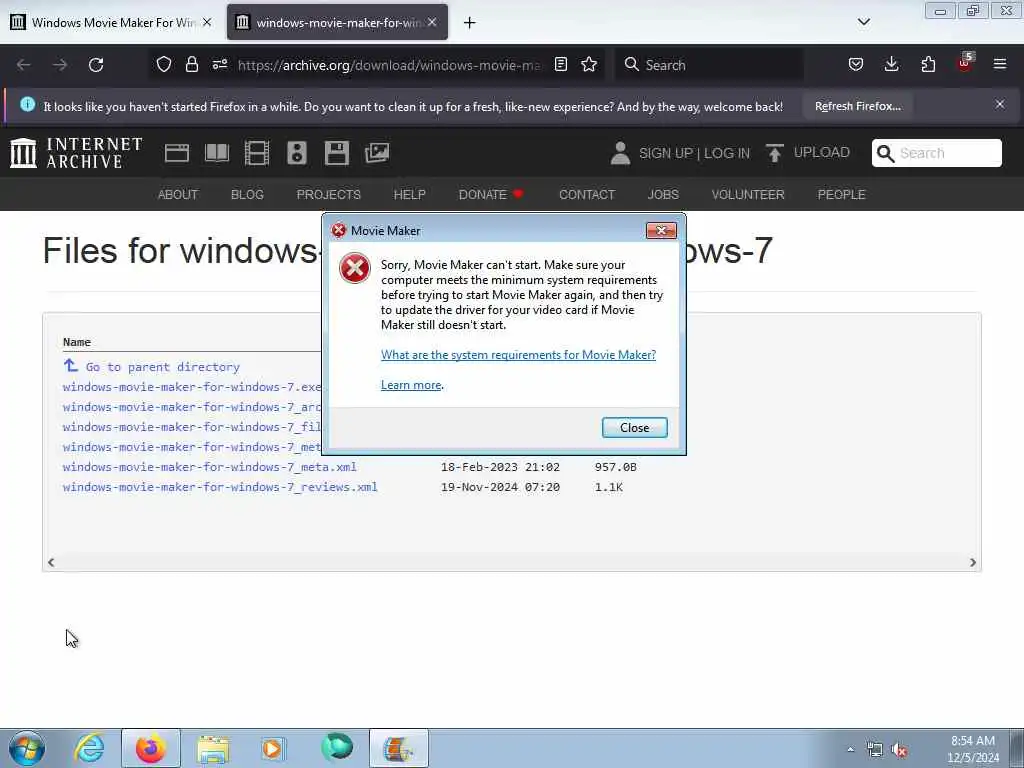Screen dimensions: 1024x768
Task: Open BLOG menu item
Action: tap(247, 195)
